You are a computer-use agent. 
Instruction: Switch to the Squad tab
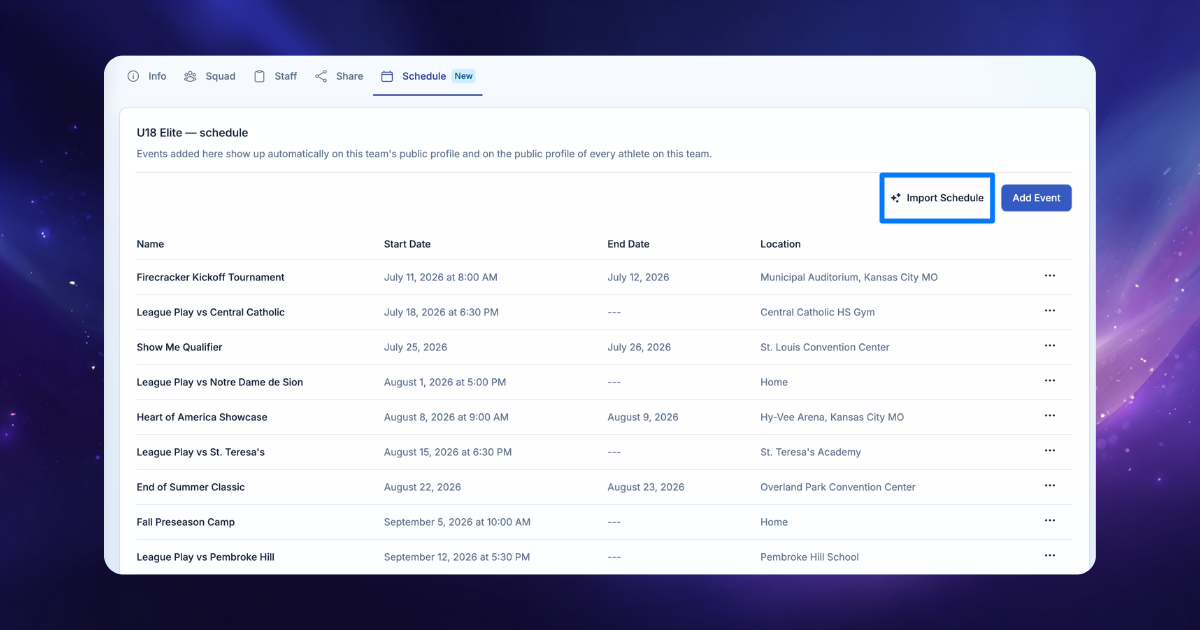(210, 76)
